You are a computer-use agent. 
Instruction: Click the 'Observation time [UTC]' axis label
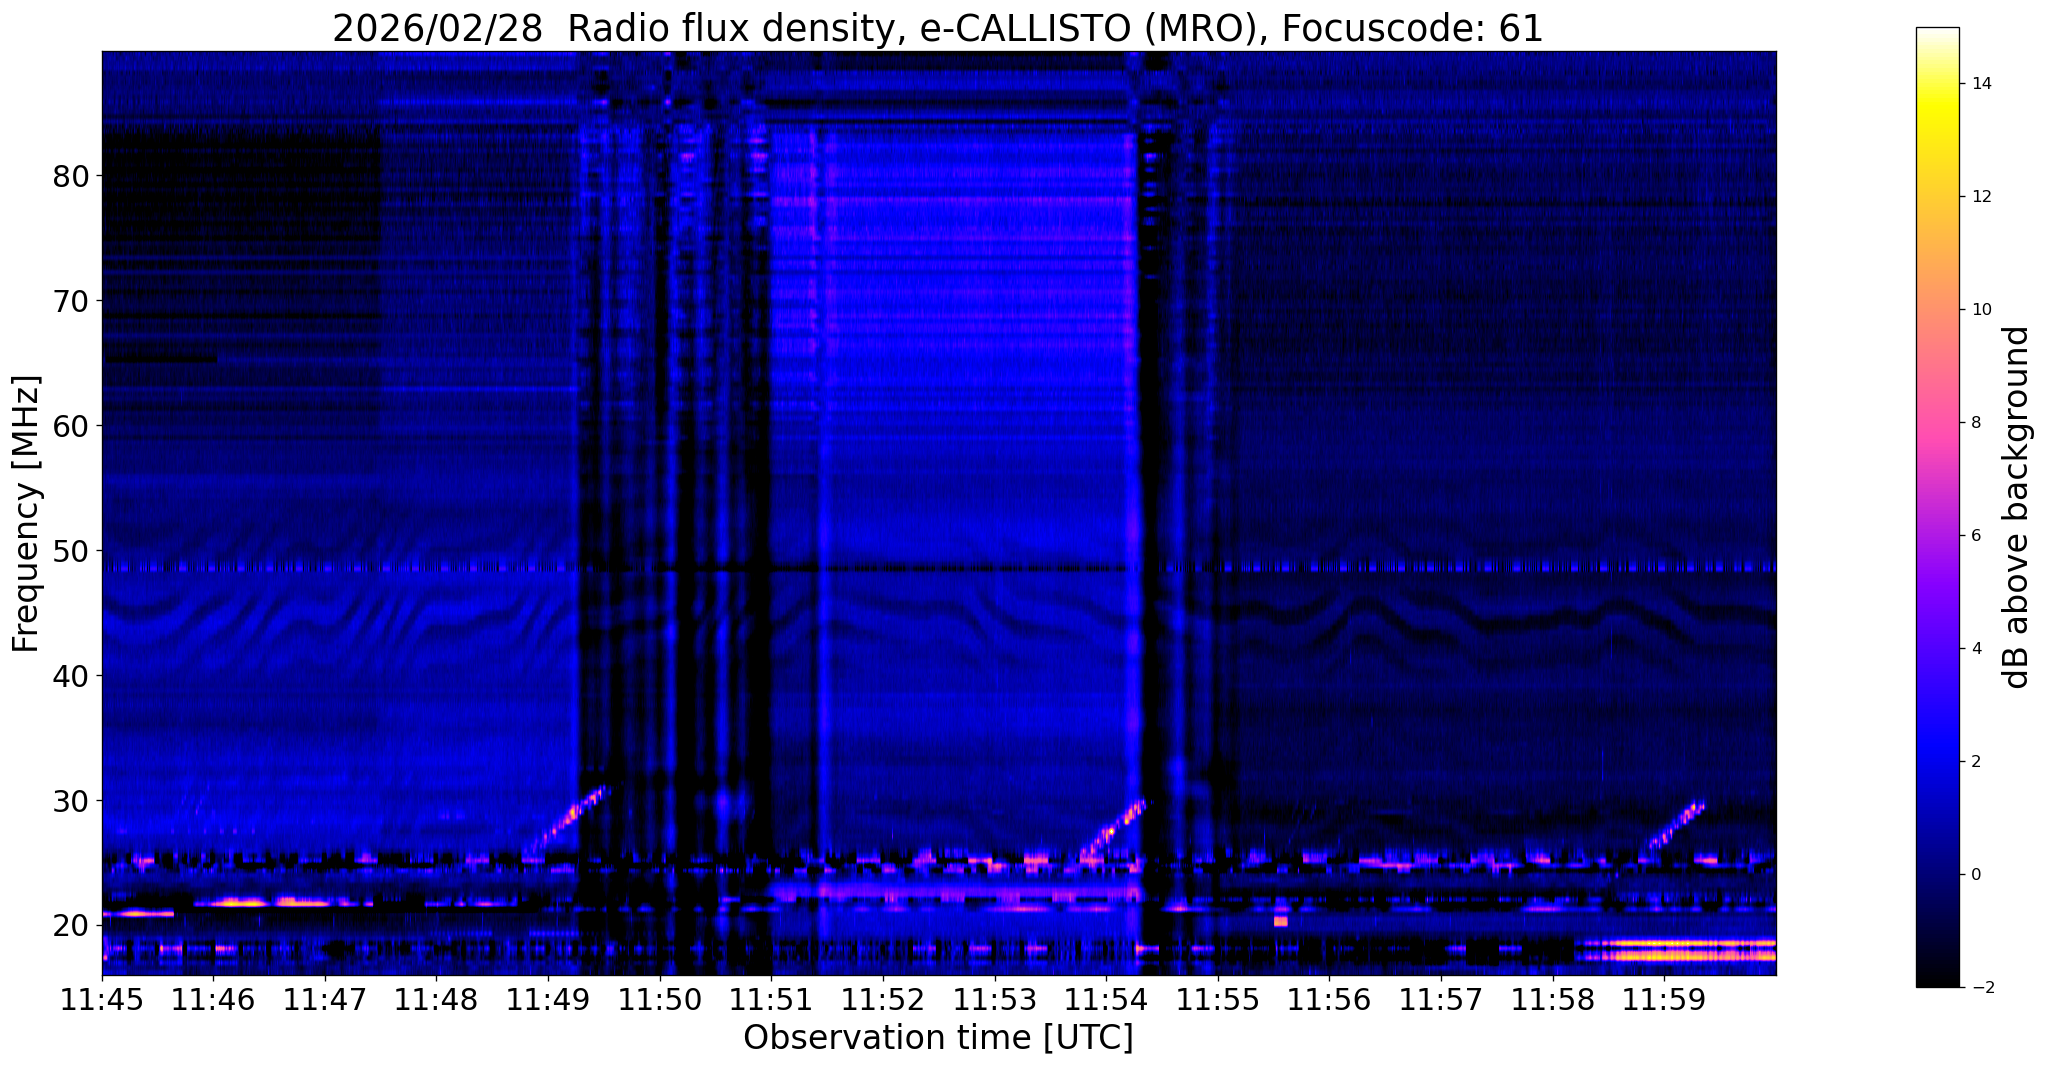tap(938, 1037)
